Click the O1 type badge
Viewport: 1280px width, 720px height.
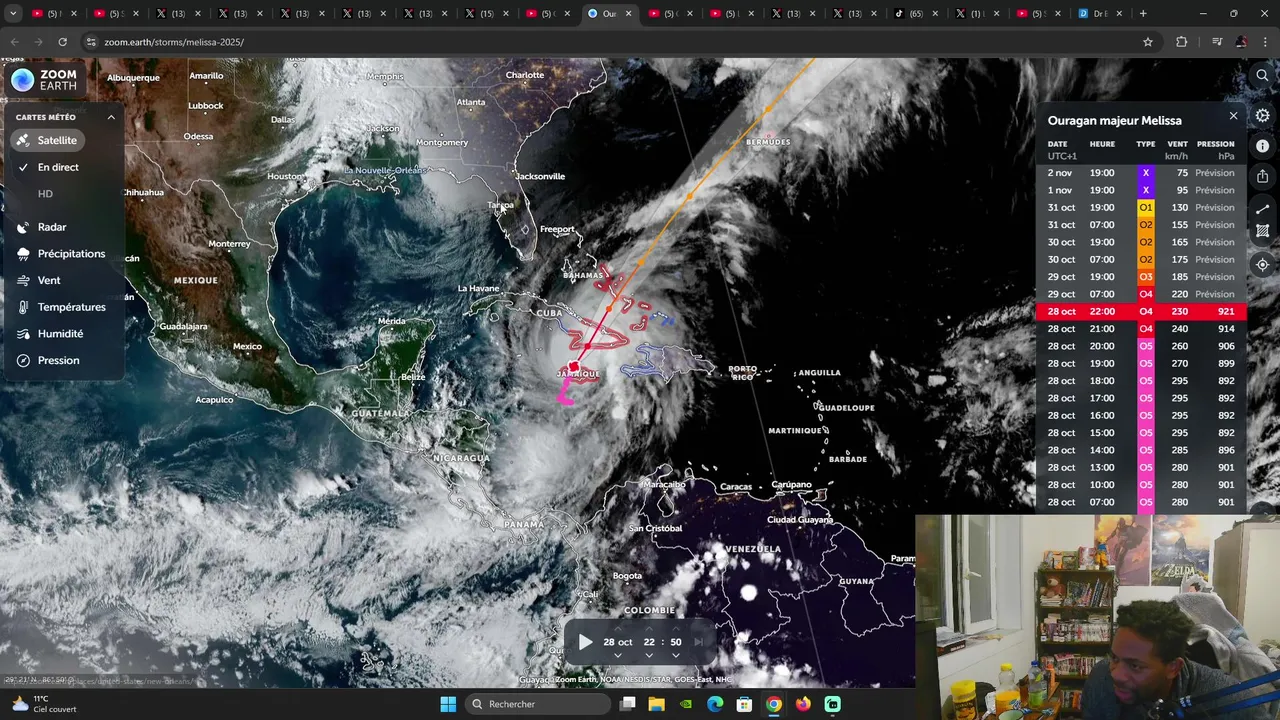[x=1146, y=207]
